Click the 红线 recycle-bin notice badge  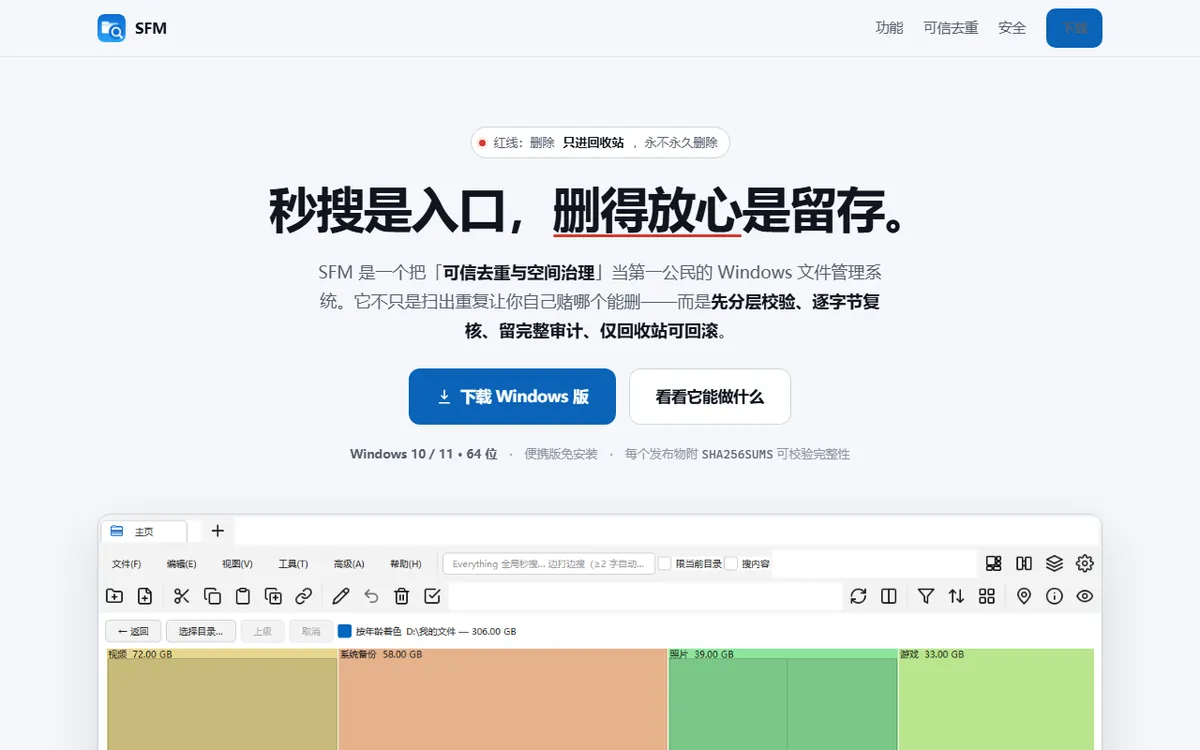[600, 143]
